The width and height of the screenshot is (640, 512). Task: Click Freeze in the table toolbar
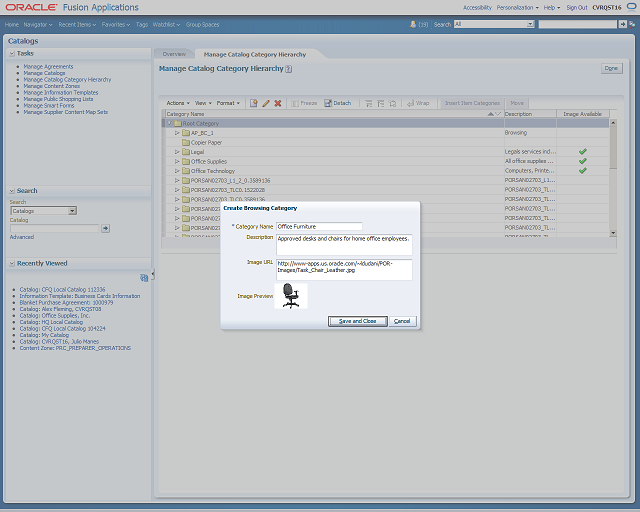point(304,103)
